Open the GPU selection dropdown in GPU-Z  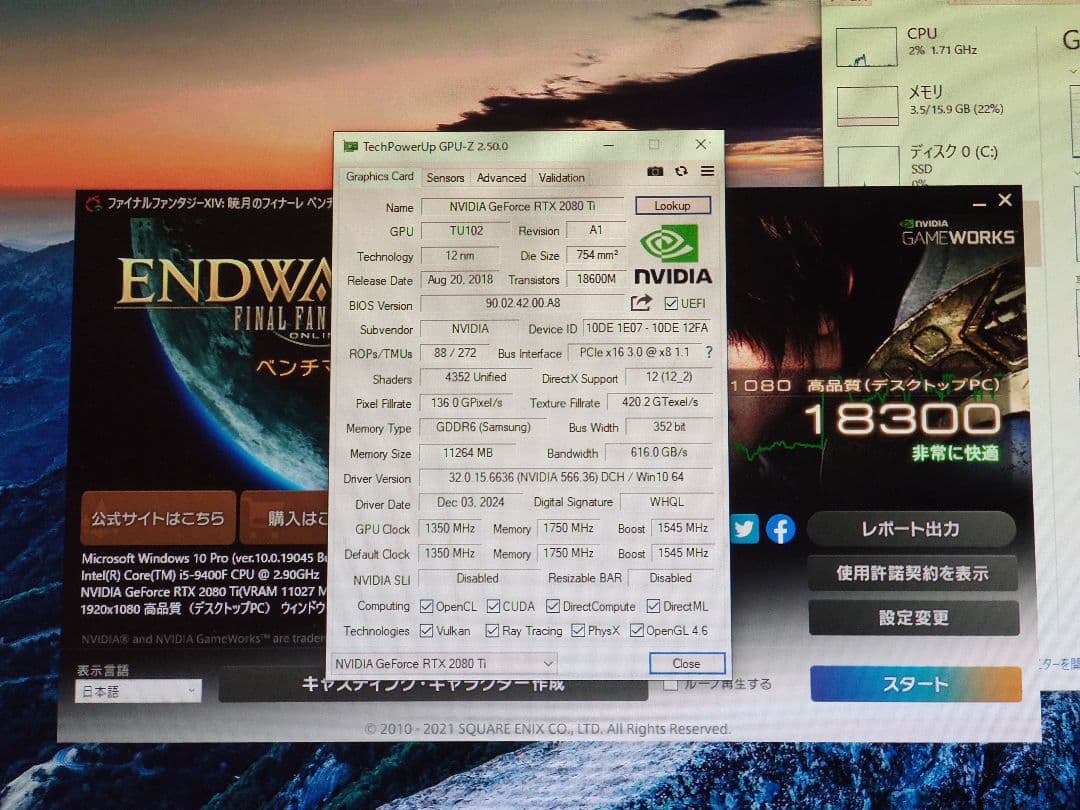[x=444, y=663]
